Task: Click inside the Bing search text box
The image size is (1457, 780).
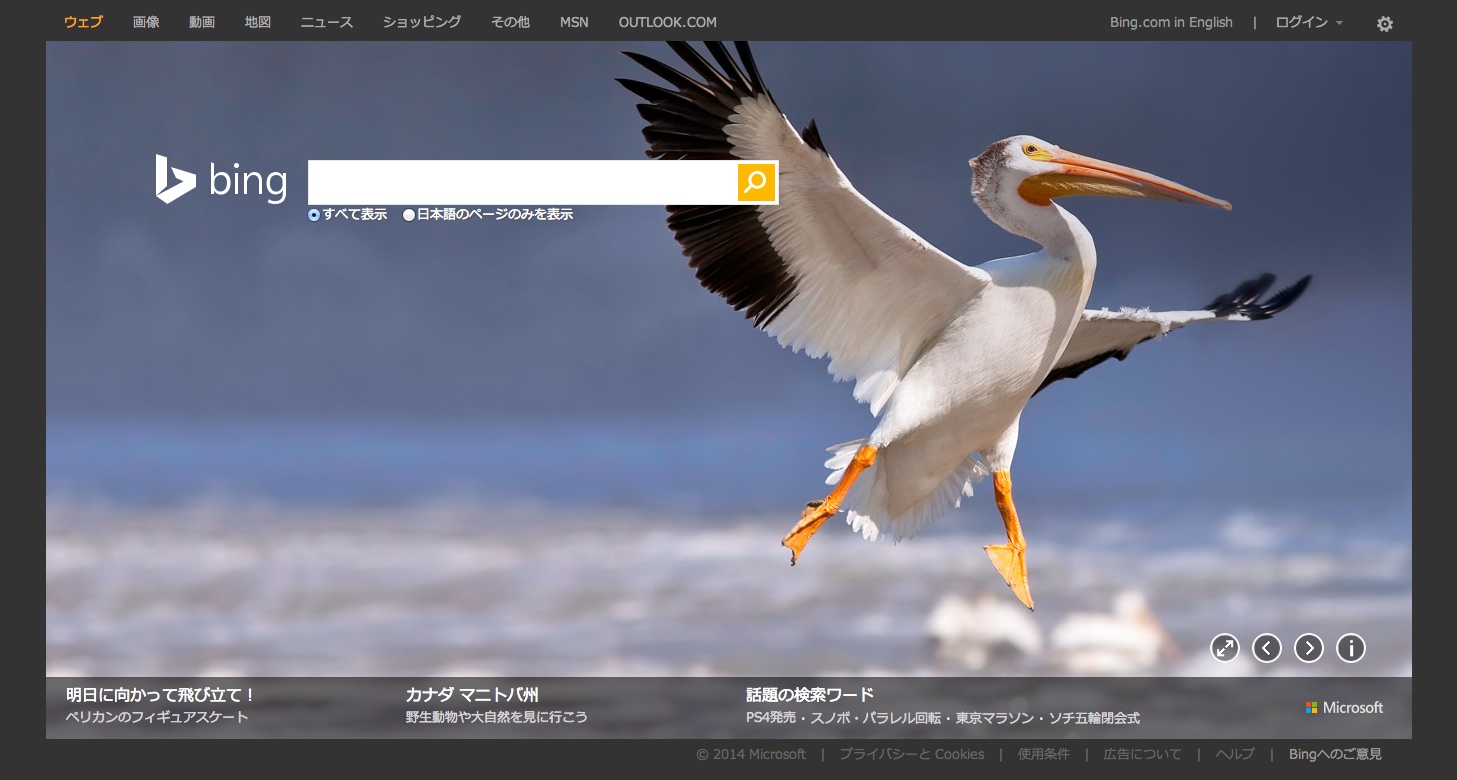Action: (522, 182)
